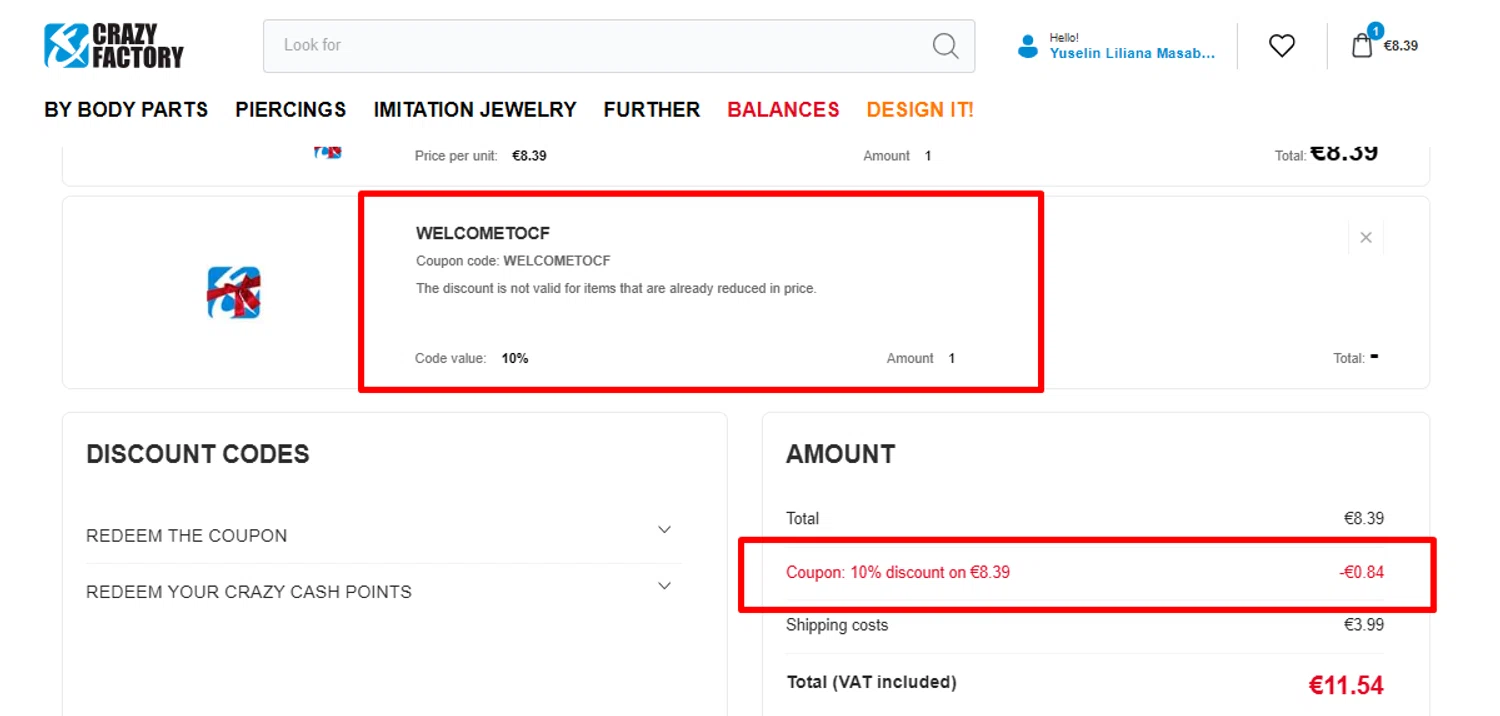Screen dimensions: 1500x716
Task: Open the By Body Parts menu
Action: pos(126,110)
